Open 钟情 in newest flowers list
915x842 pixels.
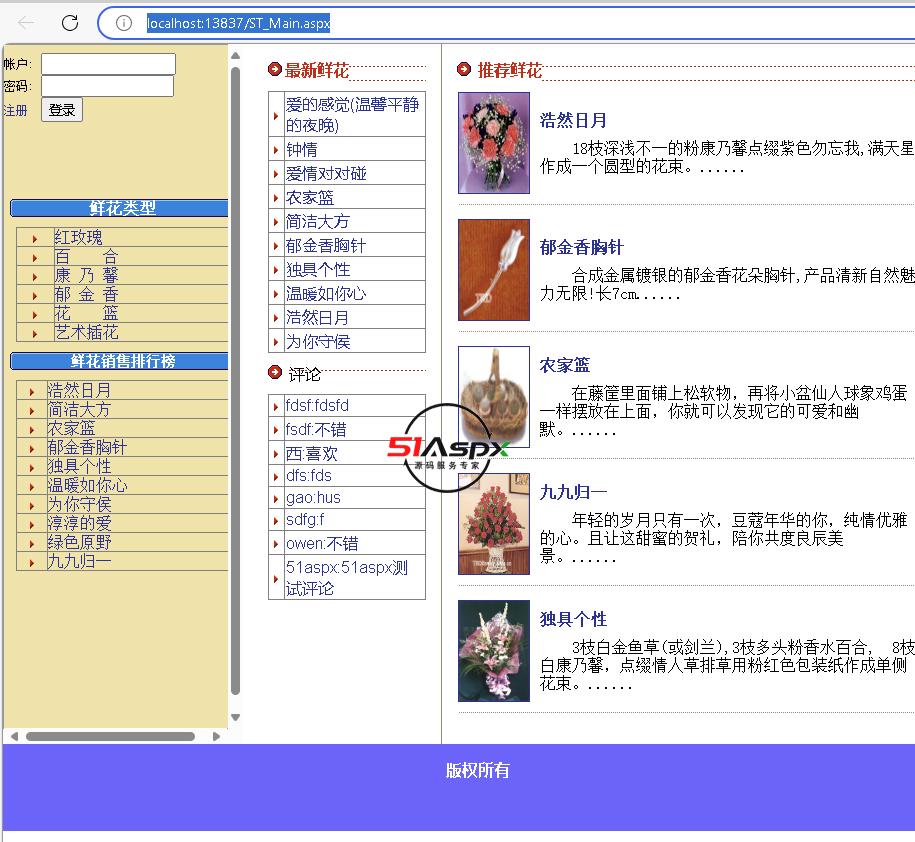click(302, 149)
